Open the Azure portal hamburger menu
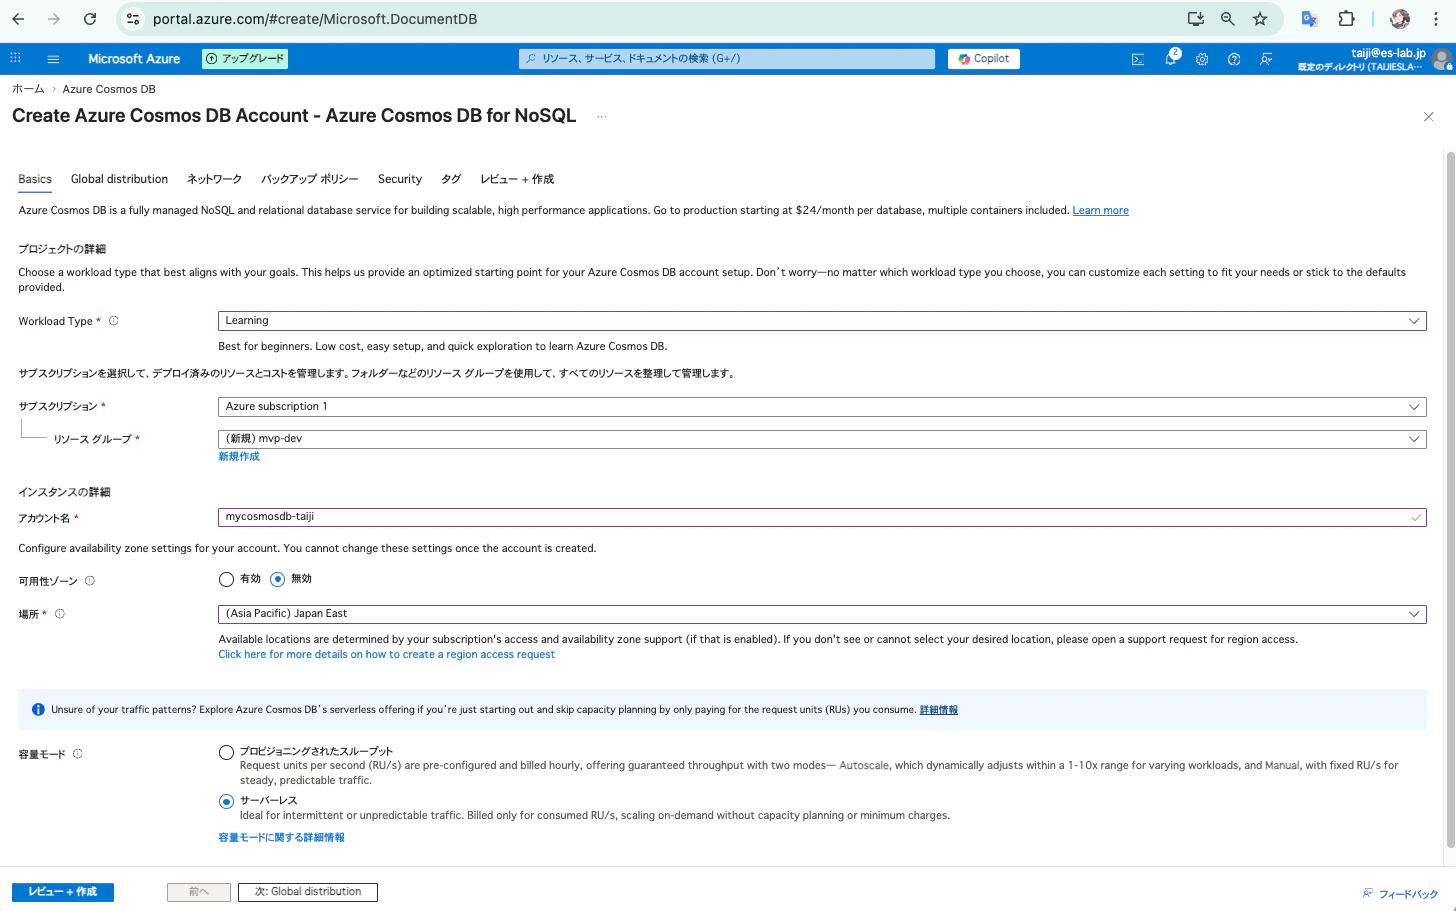This screenshot has height=911, width=1456. [x=53, y=59]
